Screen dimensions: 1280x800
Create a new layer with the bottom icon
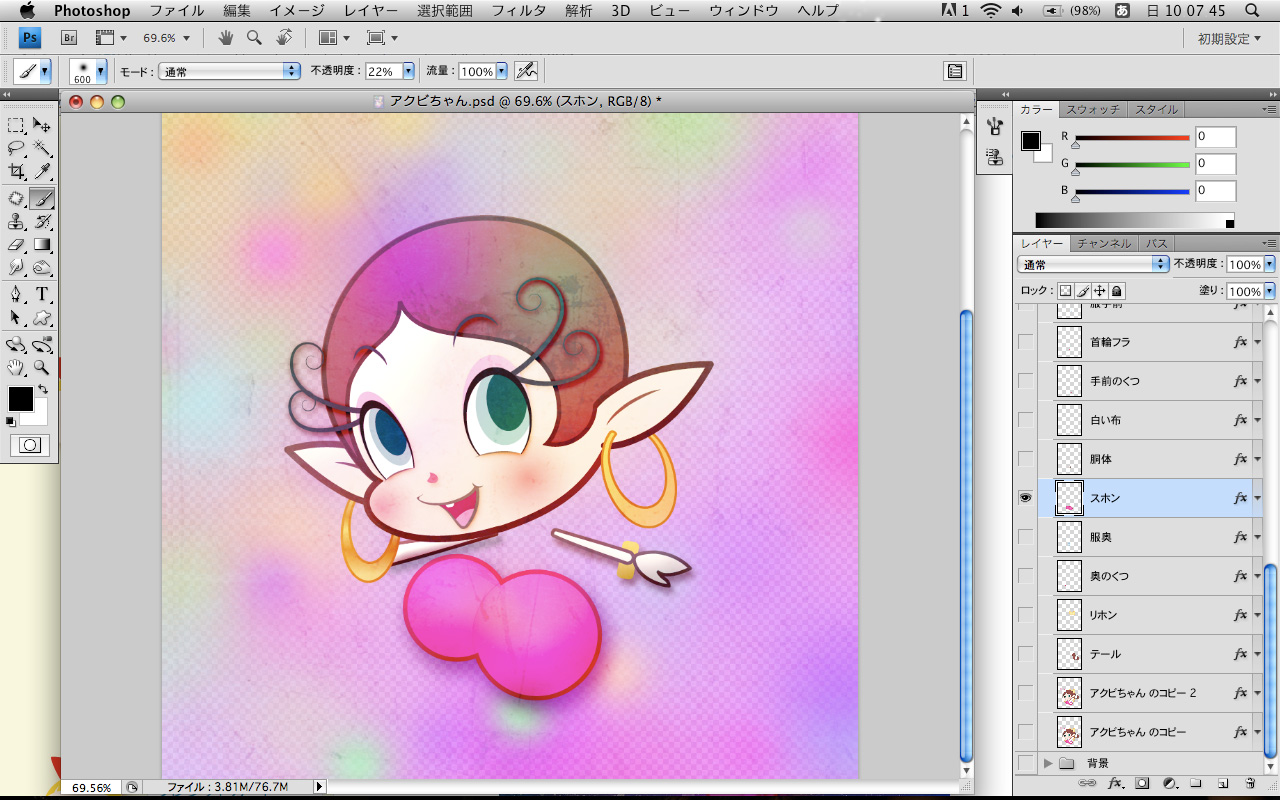1222,783
